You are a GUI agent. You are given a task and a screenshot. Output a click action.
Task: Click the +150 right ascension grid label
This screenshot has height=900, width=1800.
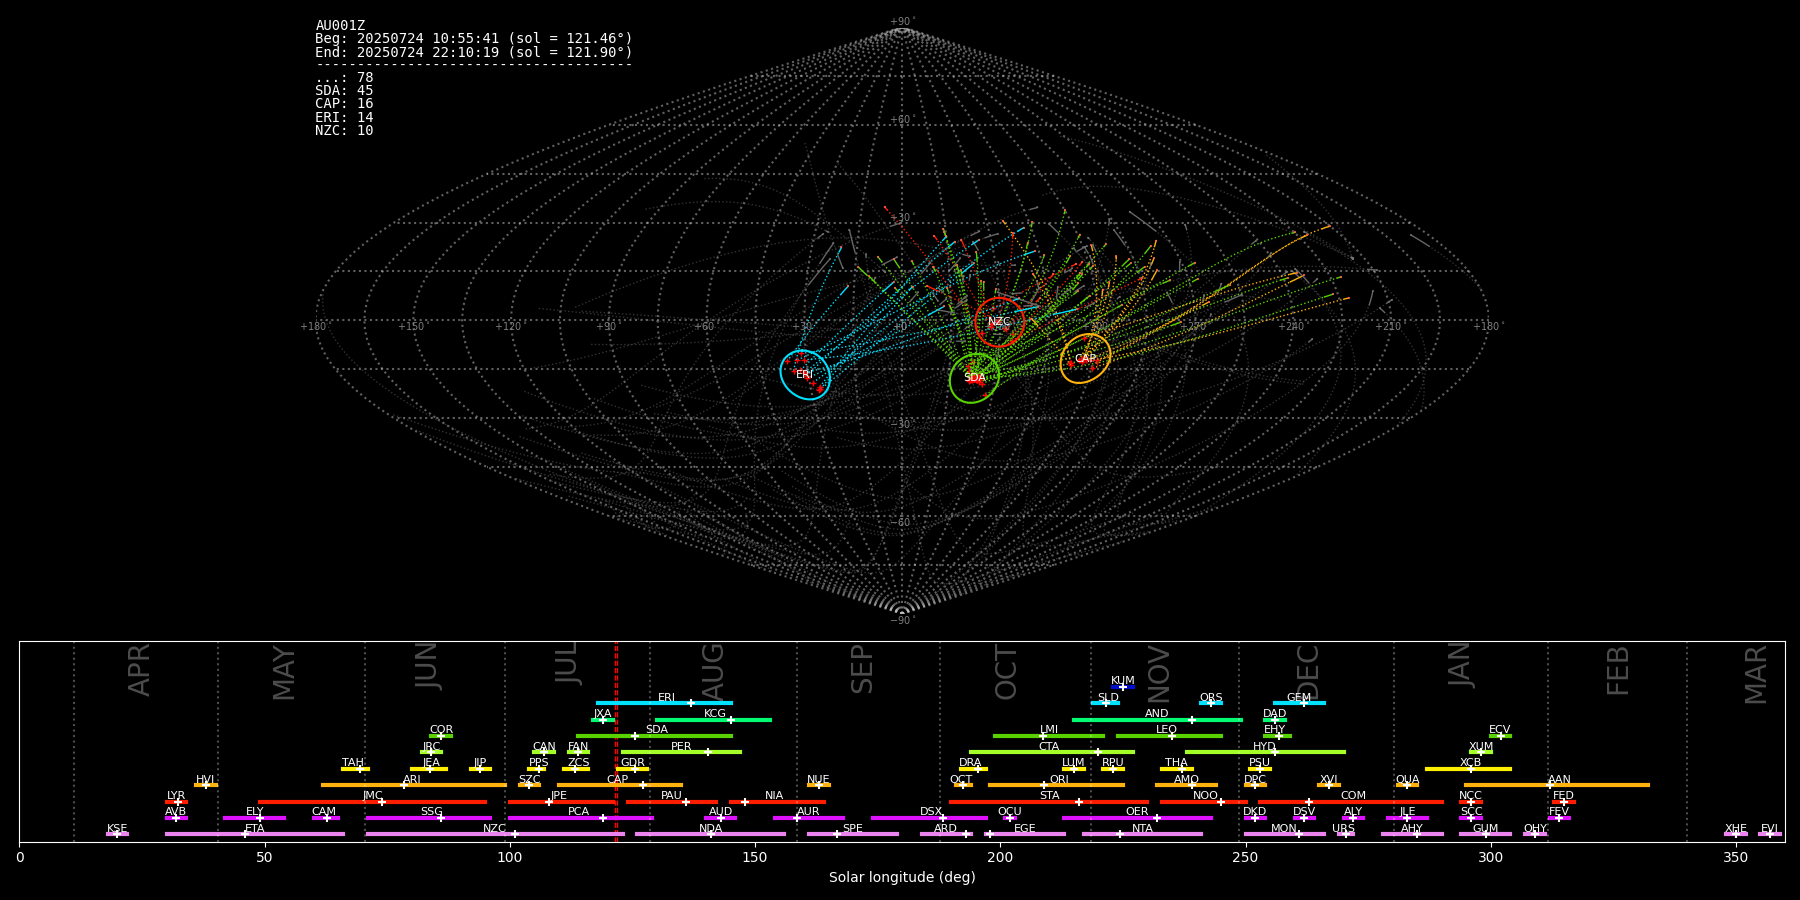(x=411, y=327)
